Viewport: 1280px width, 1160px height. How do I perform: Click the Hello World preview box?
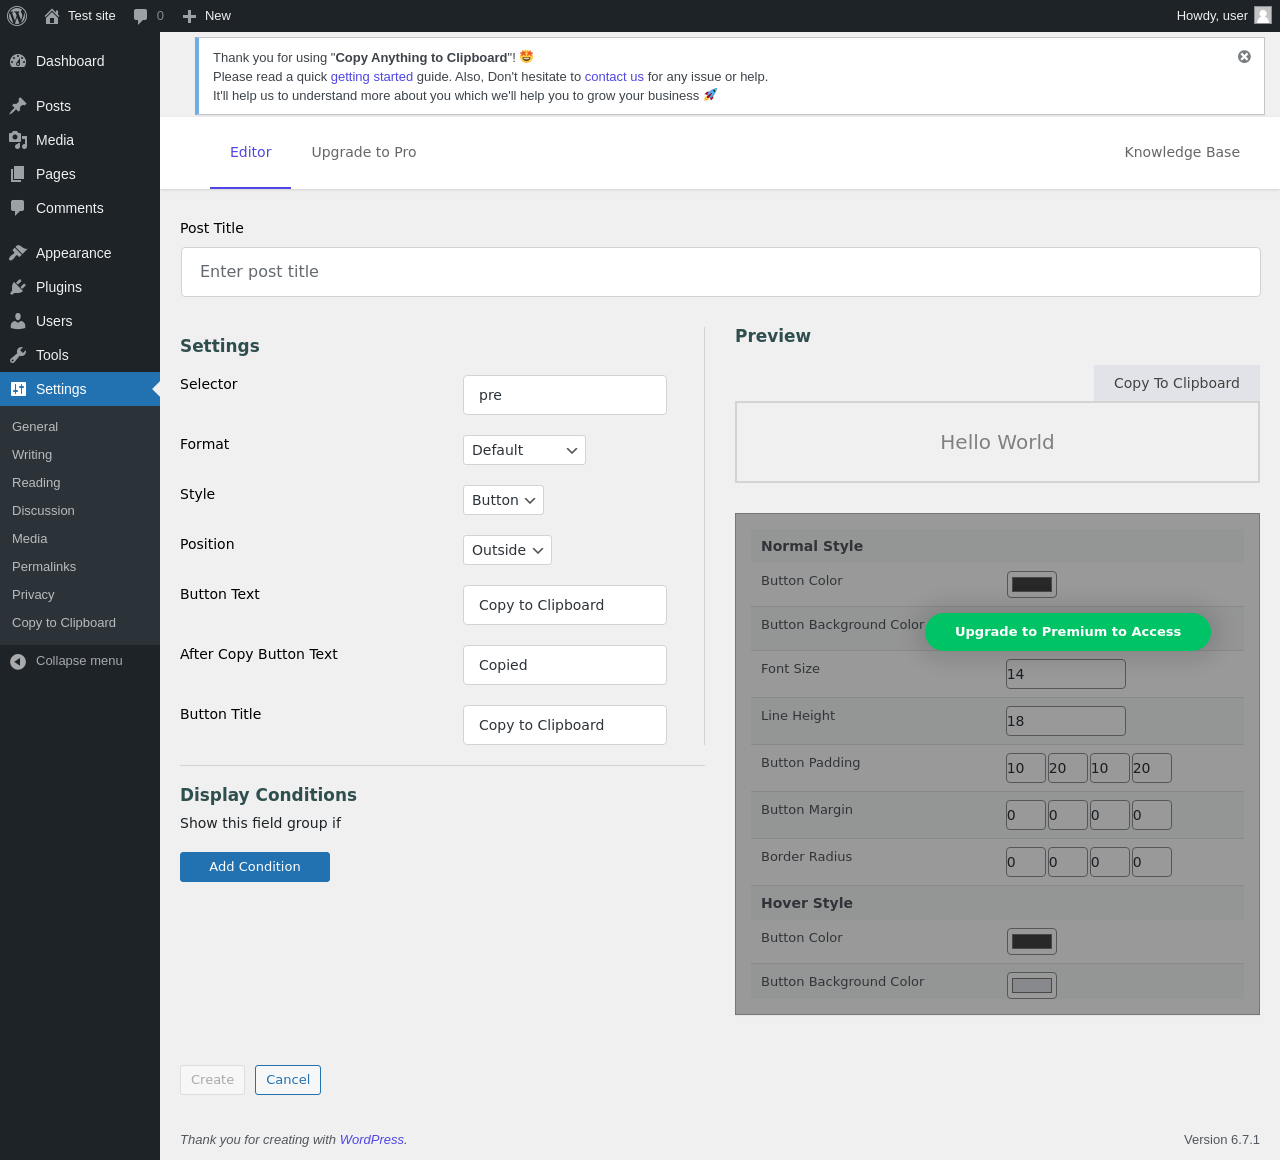997,442
